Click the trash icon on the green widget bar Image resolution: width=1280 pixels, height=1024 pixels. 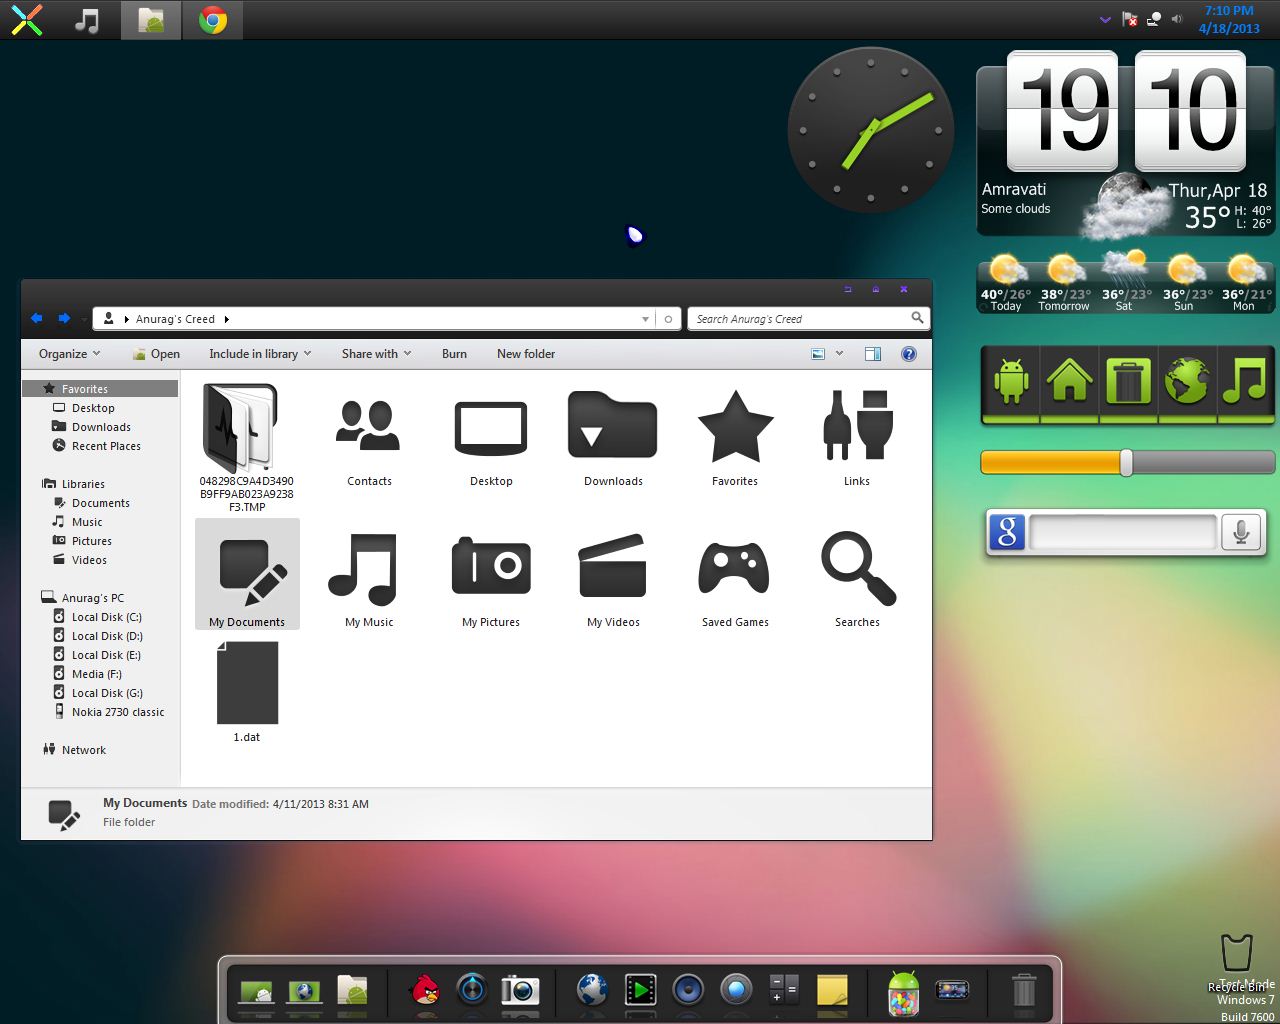pyautogui.click(x=1127, y=381)
